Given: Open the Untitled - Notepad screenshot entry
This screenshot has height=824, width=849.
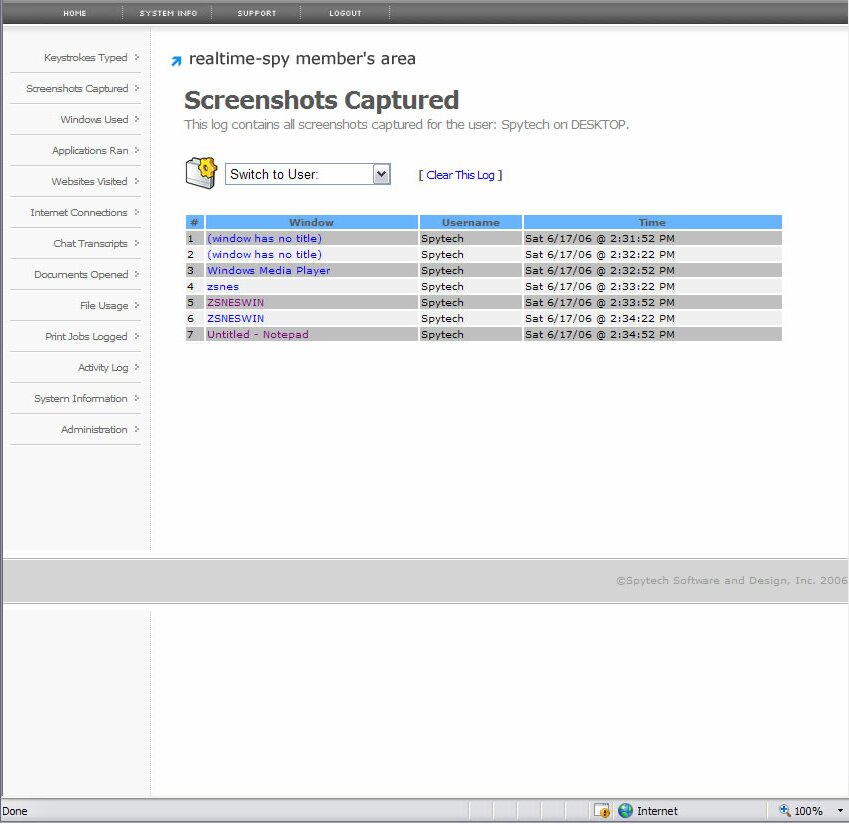Looking at the screenshot, I should (x=257, y=335).
